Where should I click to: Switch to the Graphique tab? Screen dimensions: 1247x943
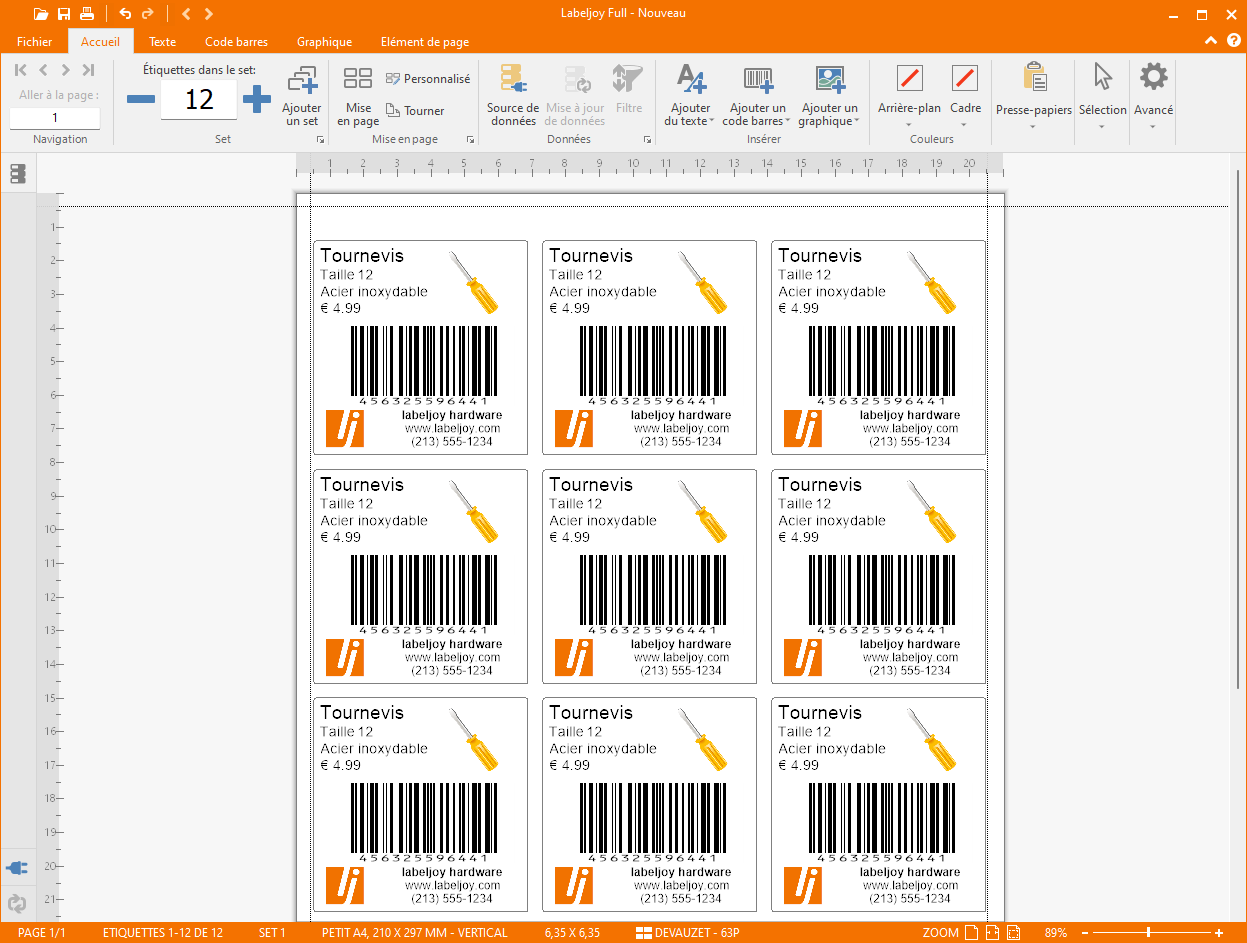pos(324,42)
